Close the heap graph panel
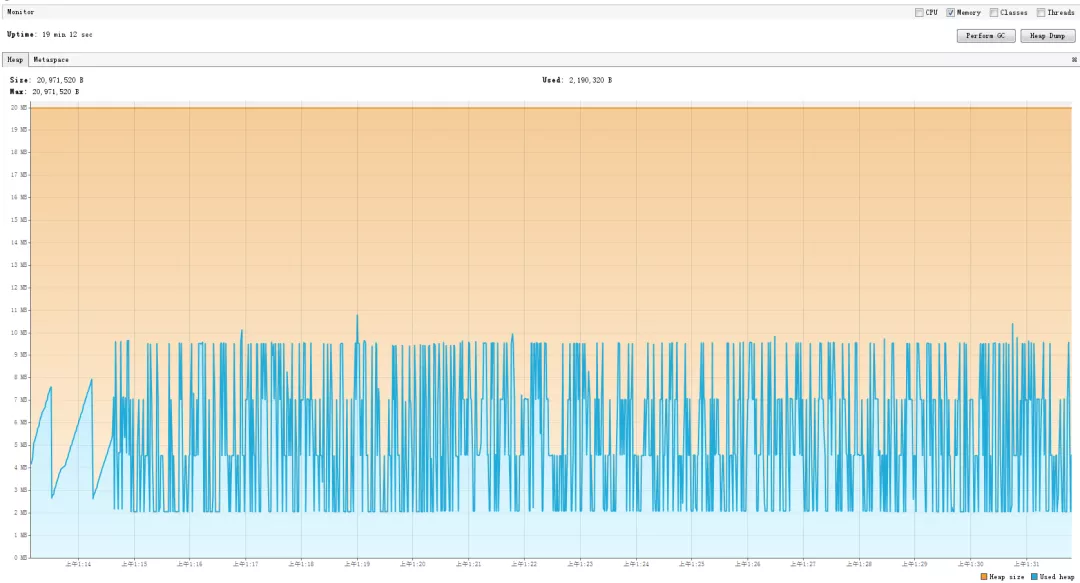The image size is (1080, 583). [x=1074, y=60]
